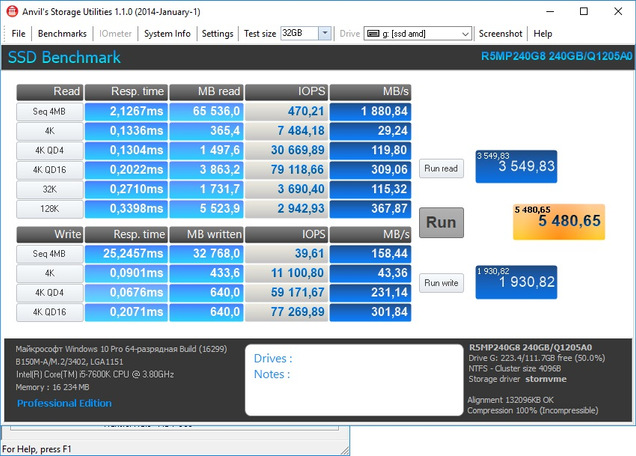Click the write score 1 930,82 box

(x=516, y=282)
